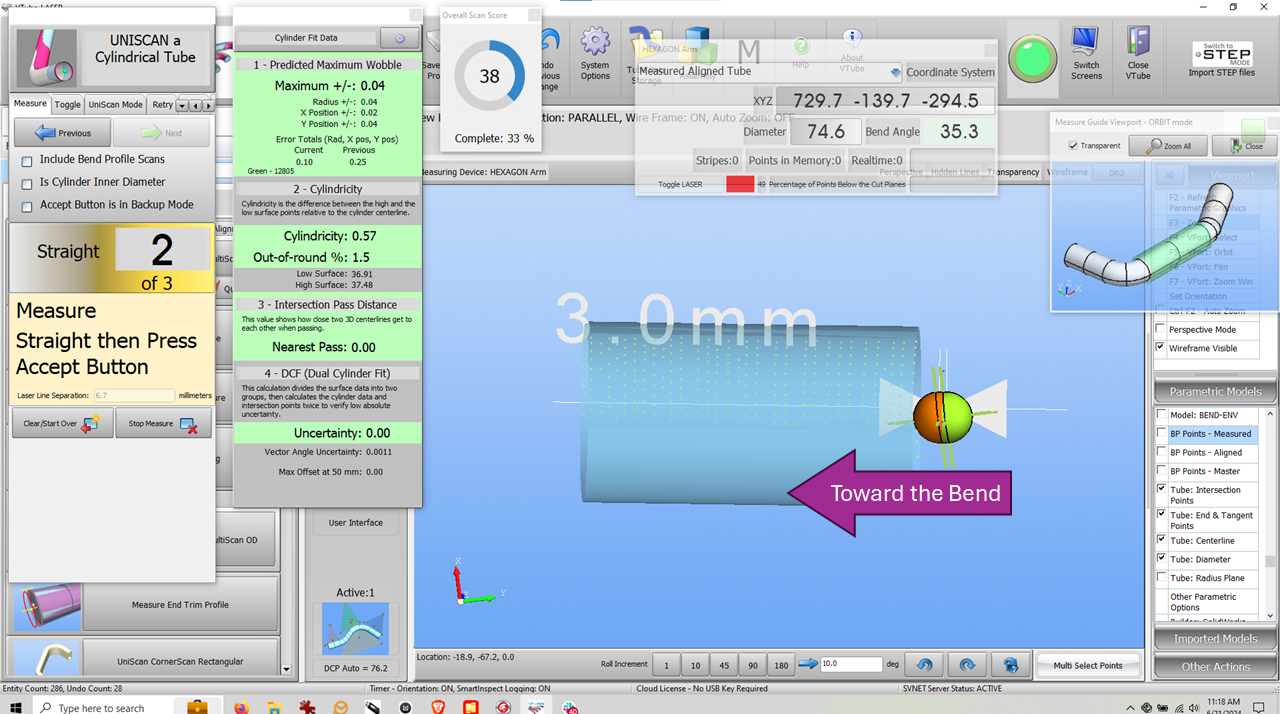Screen dimensions: 1280x714
Task: Enable Perspective Mode checkbox
Action: (1160, 329)
